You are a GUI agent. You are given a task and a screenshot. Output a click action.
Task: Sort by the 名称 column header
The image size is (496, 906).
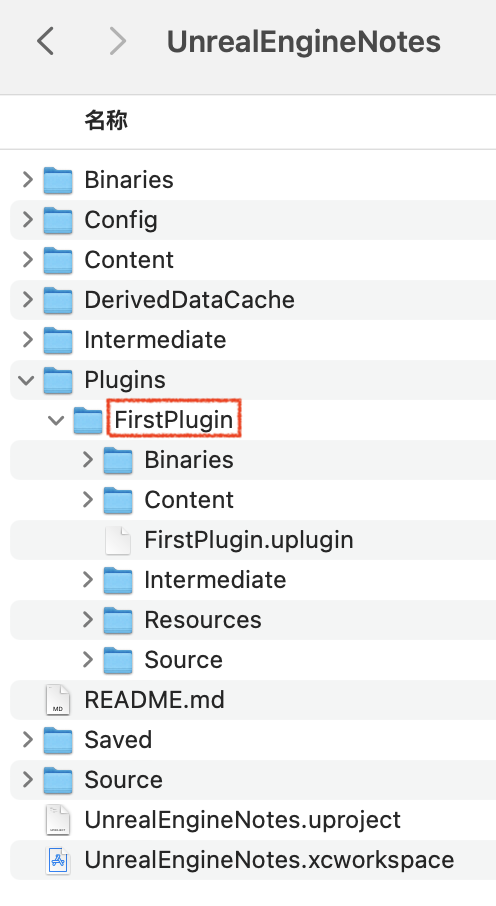pyautogui.click(x=106, y=120)
